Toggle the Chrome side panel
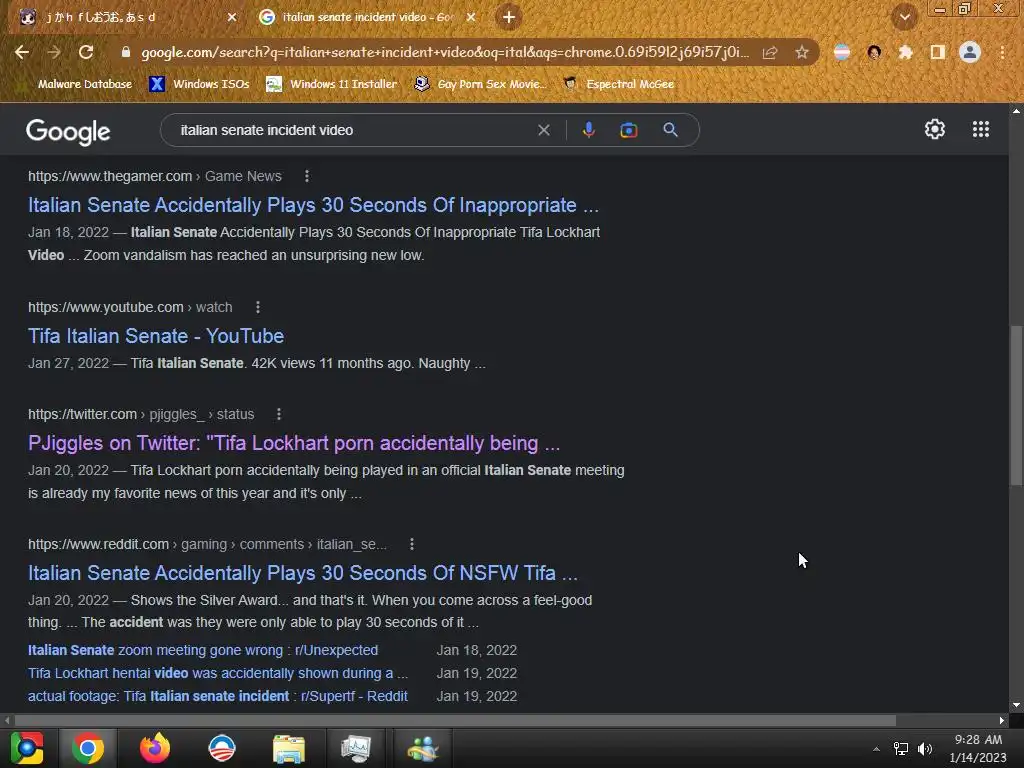Viewport: 1024px width, 768px height. (938, 52)
